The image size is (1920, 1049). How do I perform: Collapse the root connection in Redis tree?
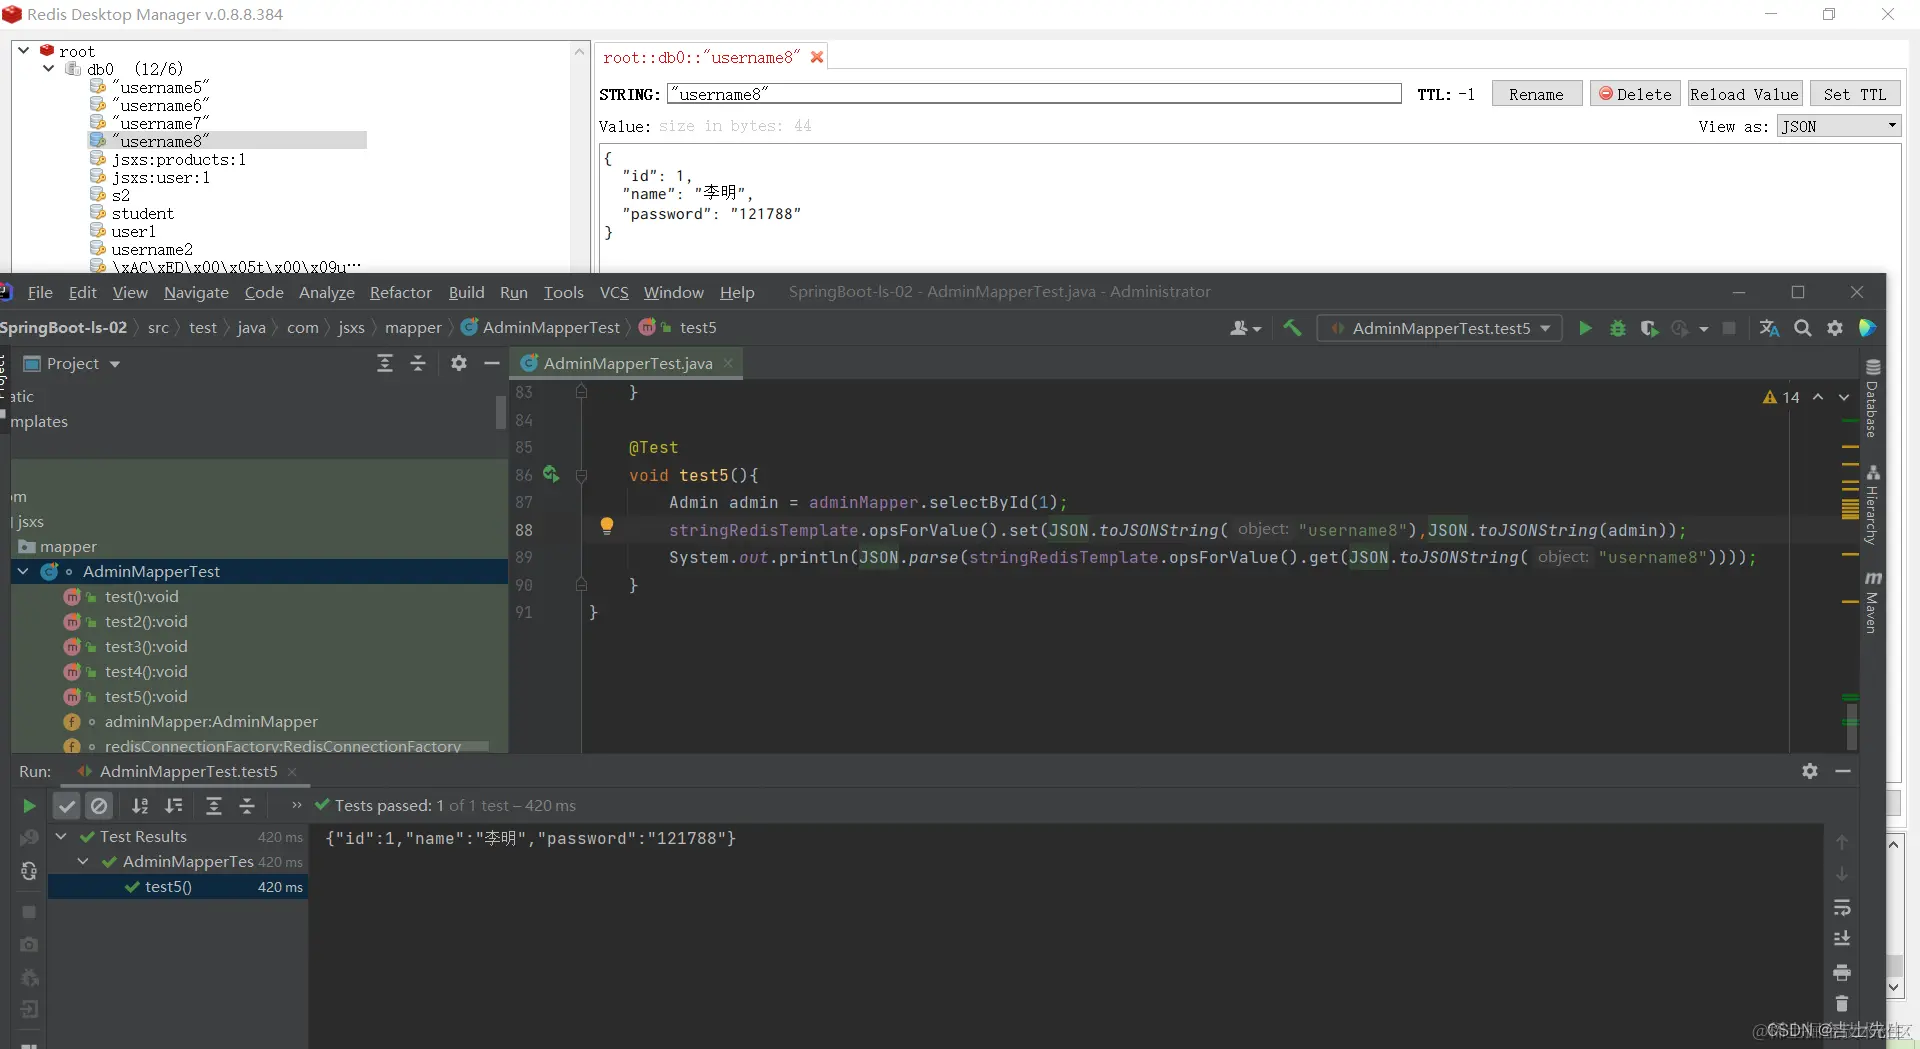click(x=23, y=50)
